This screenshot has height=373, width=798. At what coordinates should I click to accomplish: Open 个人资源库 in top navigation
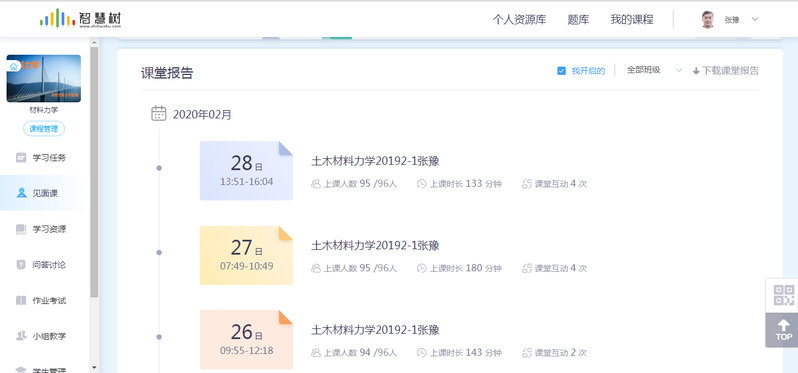coord(519,19)
